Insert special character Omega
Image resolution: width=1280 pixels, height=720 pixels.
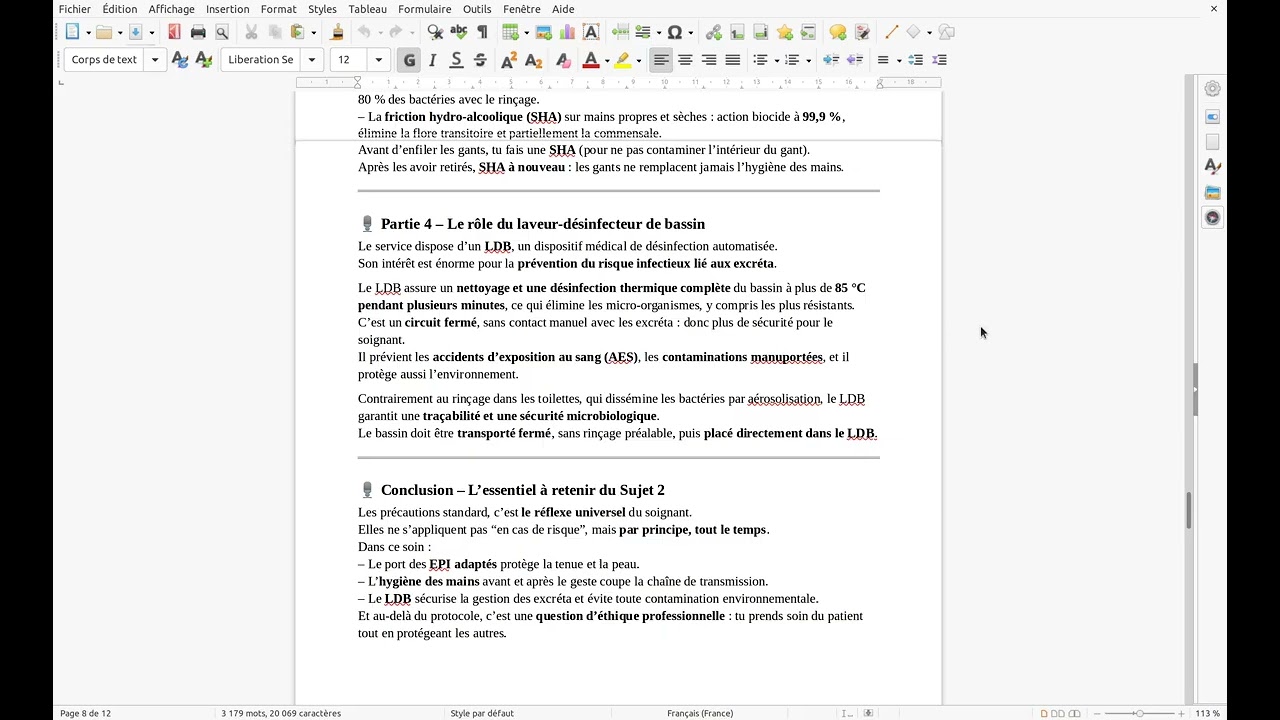(674, 32)
